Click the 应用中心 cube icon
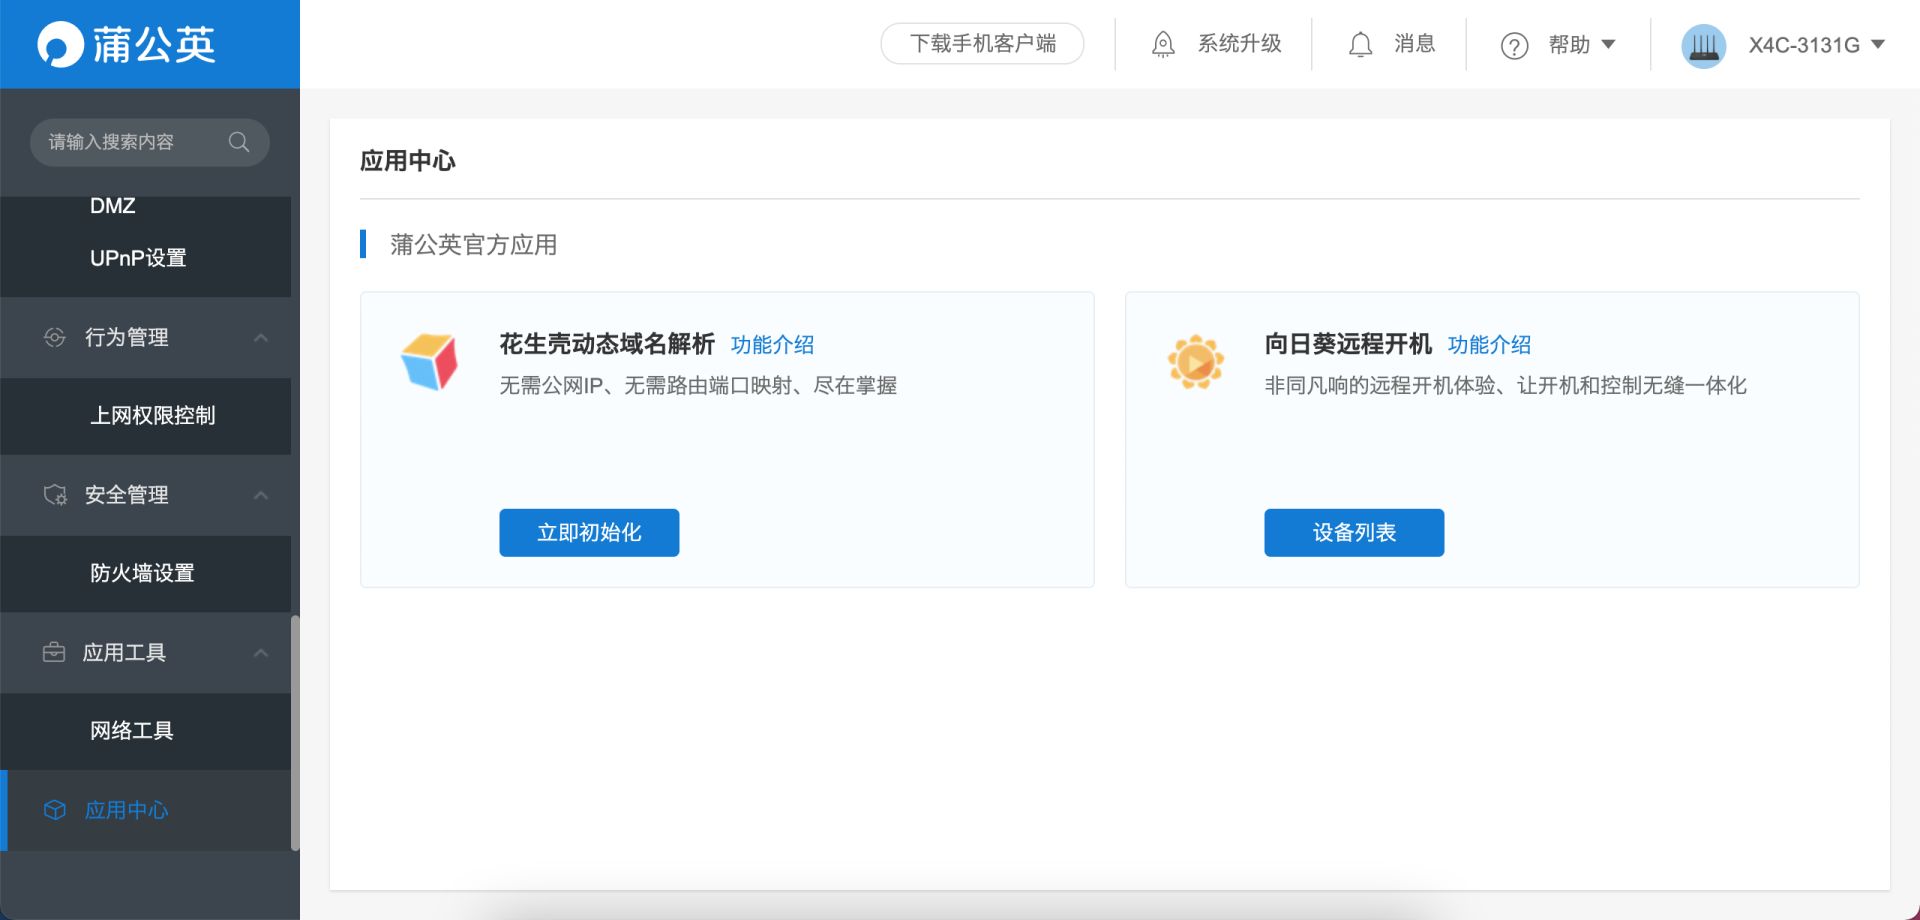1920x920 pixels. click(55, 810)
